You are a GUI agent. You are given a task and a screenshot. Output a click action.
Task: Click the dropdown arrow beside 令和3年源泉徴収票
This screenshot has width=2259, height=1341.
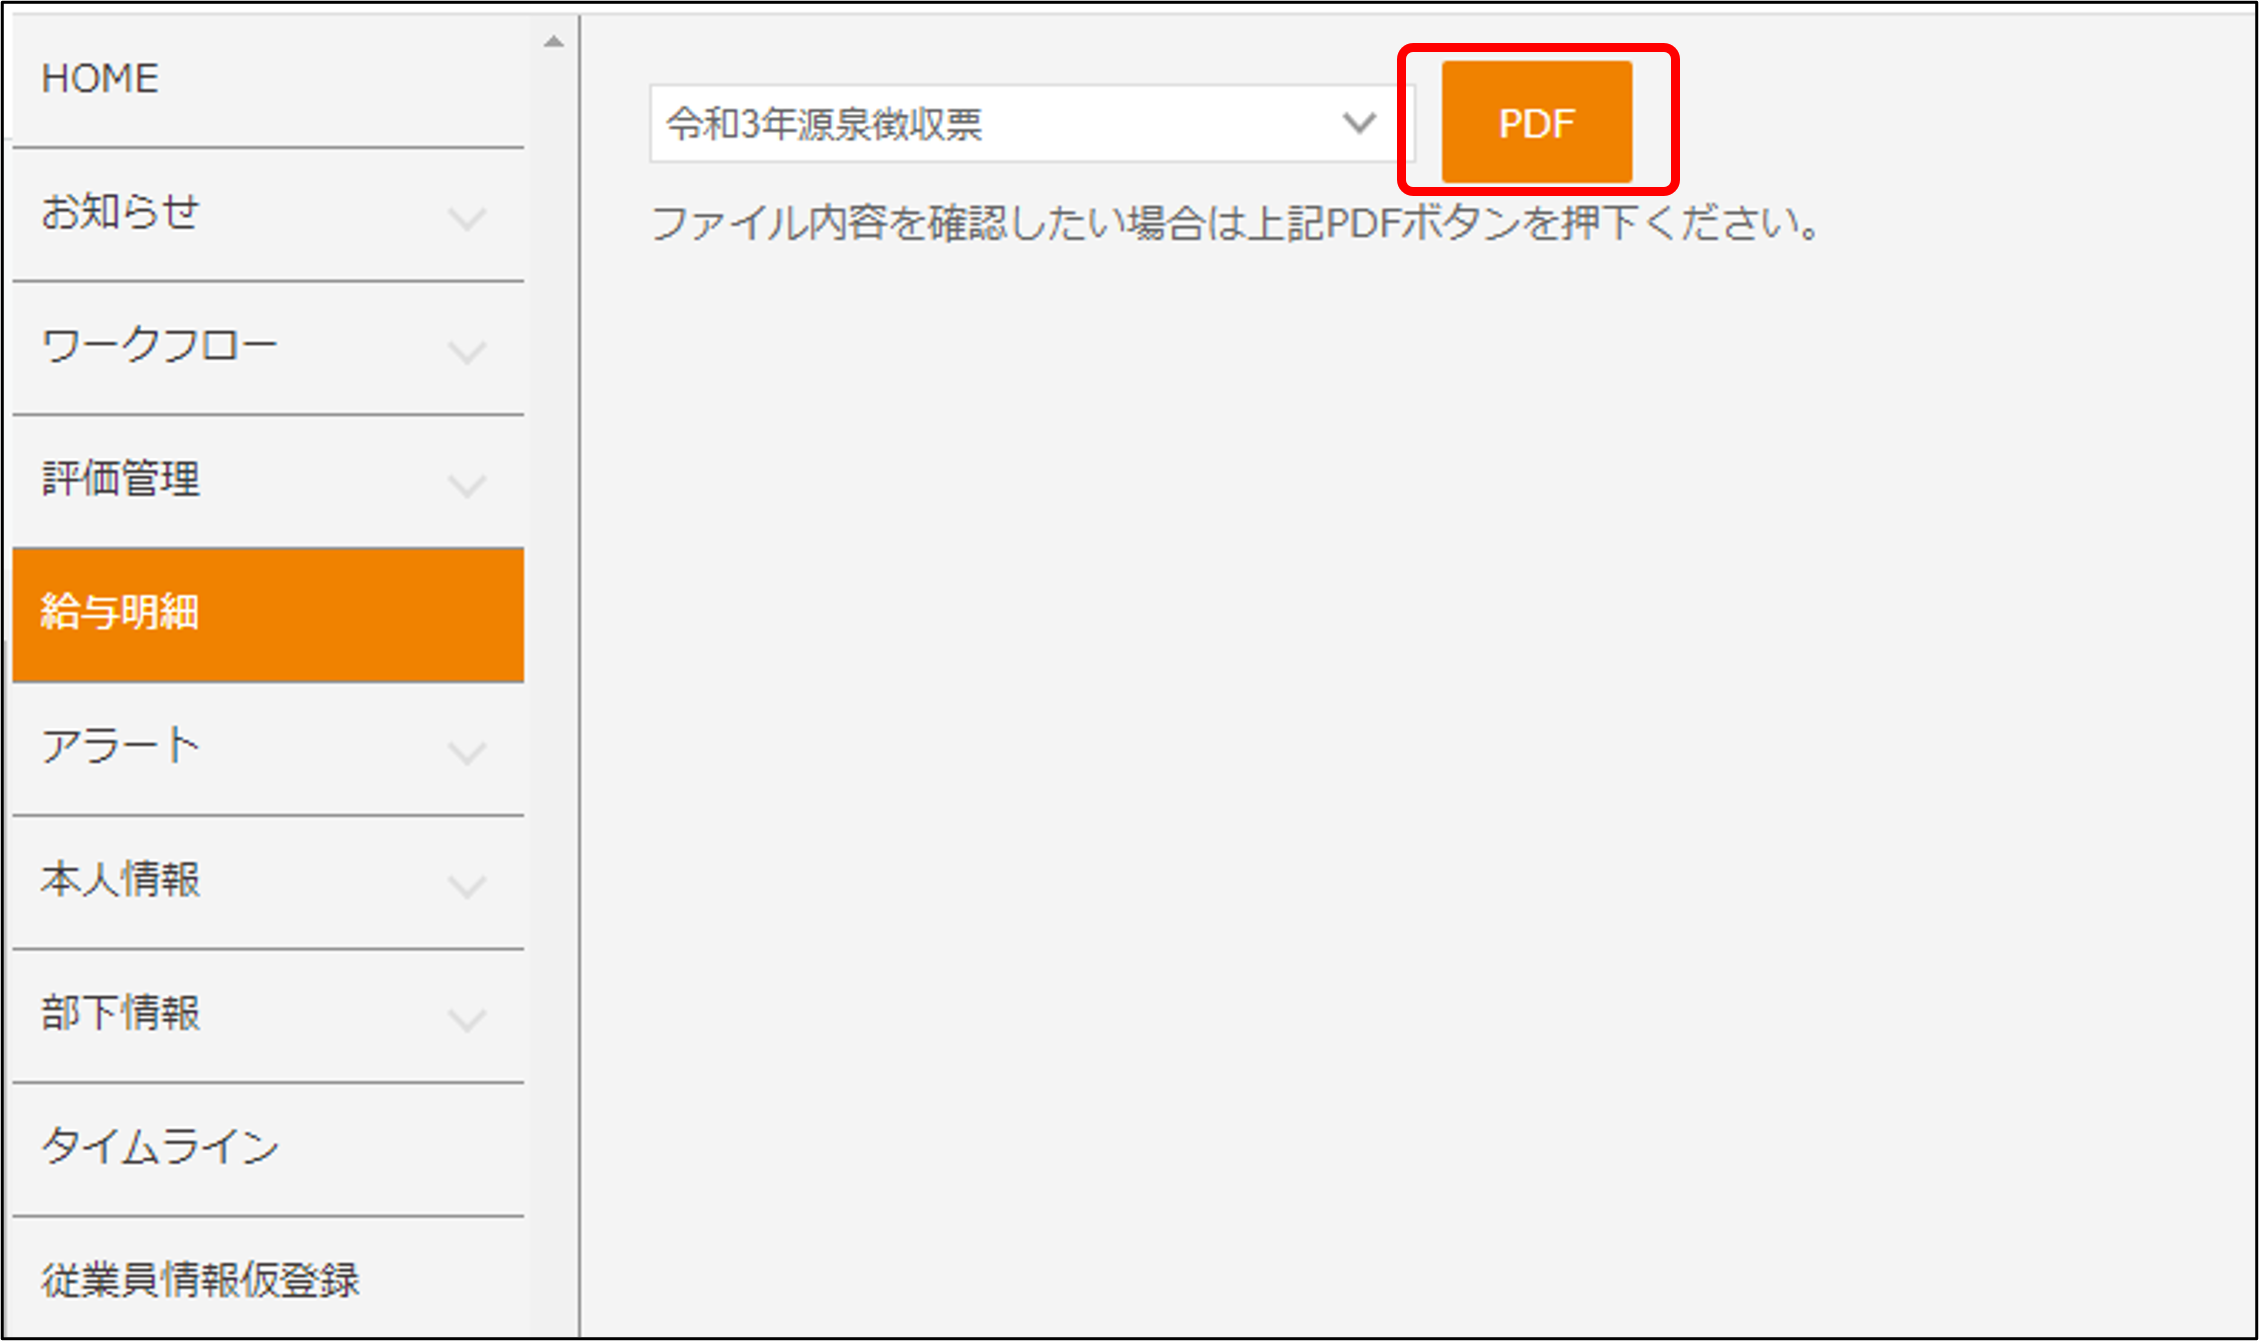tap(1358, 124)
